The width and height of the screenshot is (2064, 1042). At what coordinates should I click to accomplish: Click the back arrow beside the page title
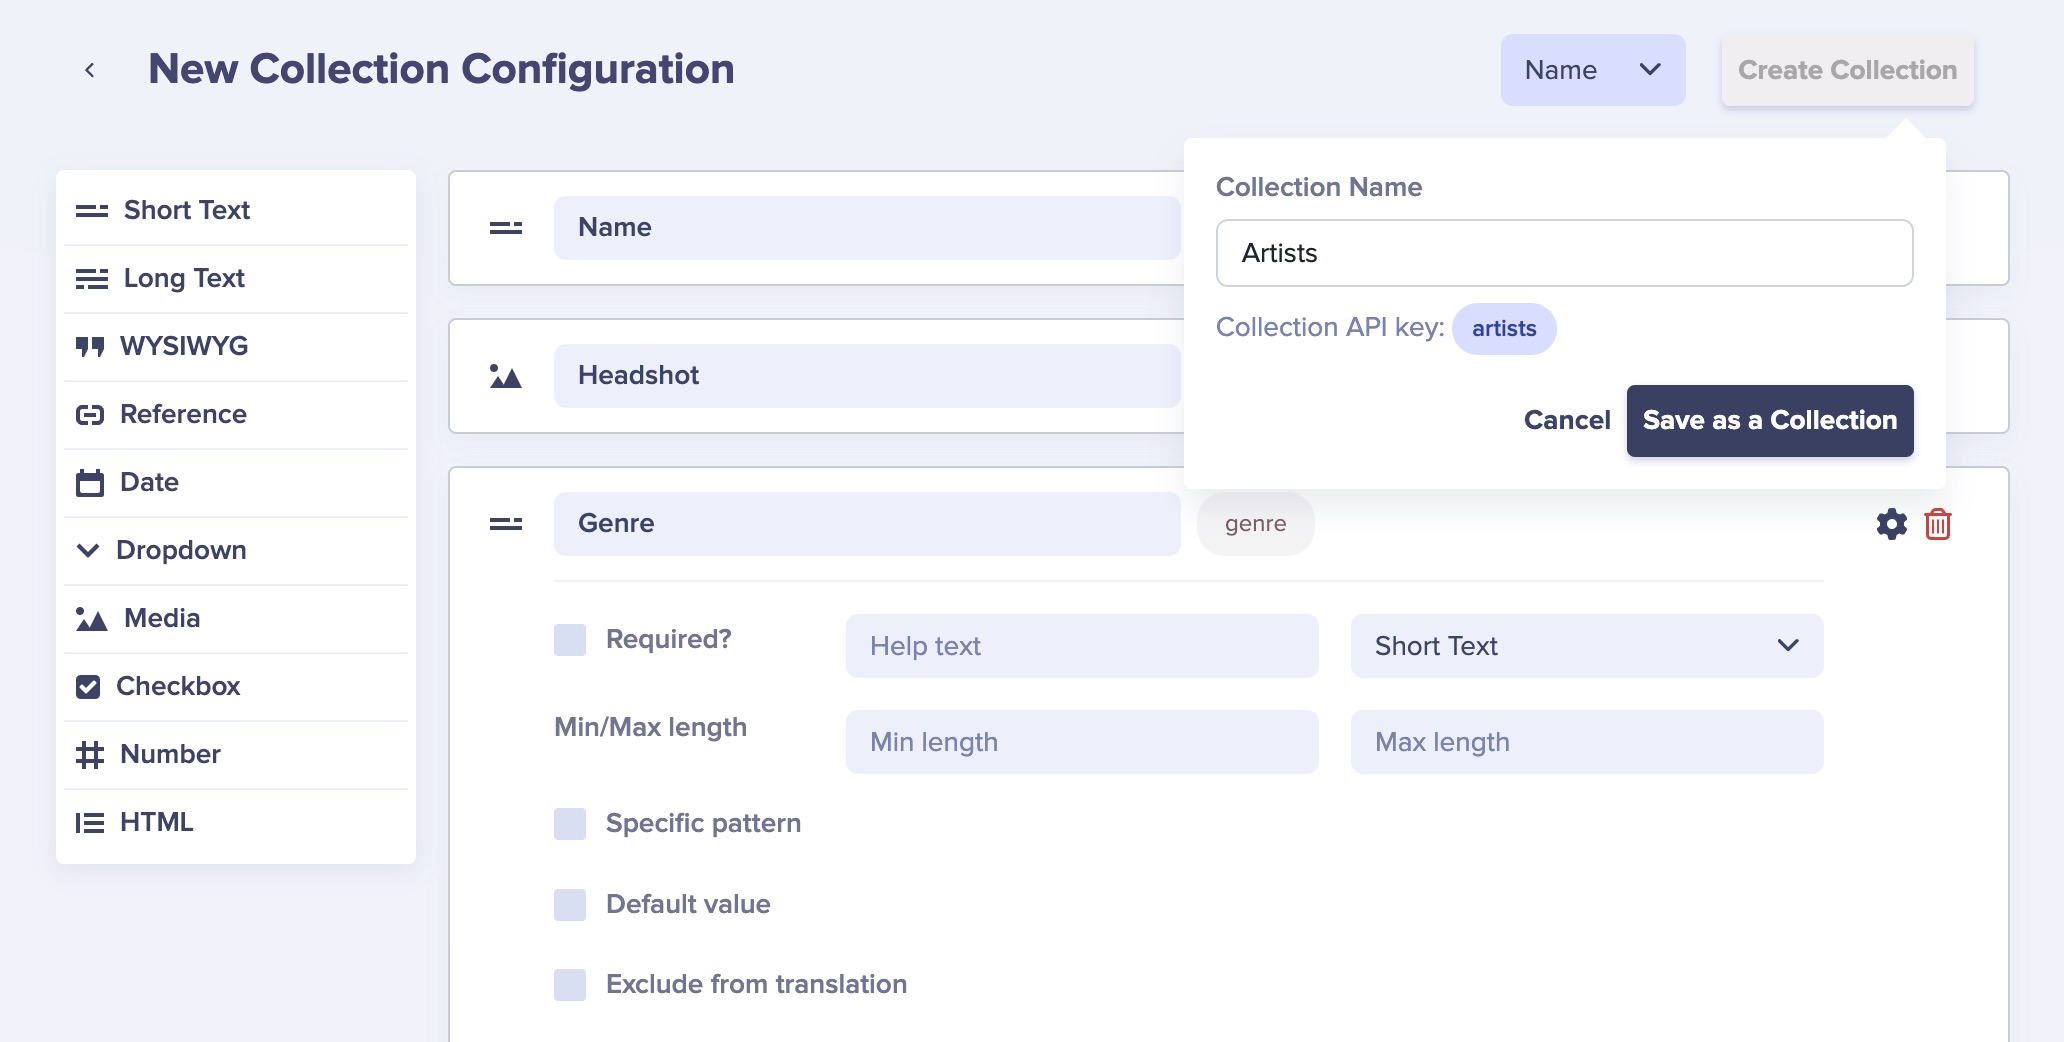(x=90, y=70)
